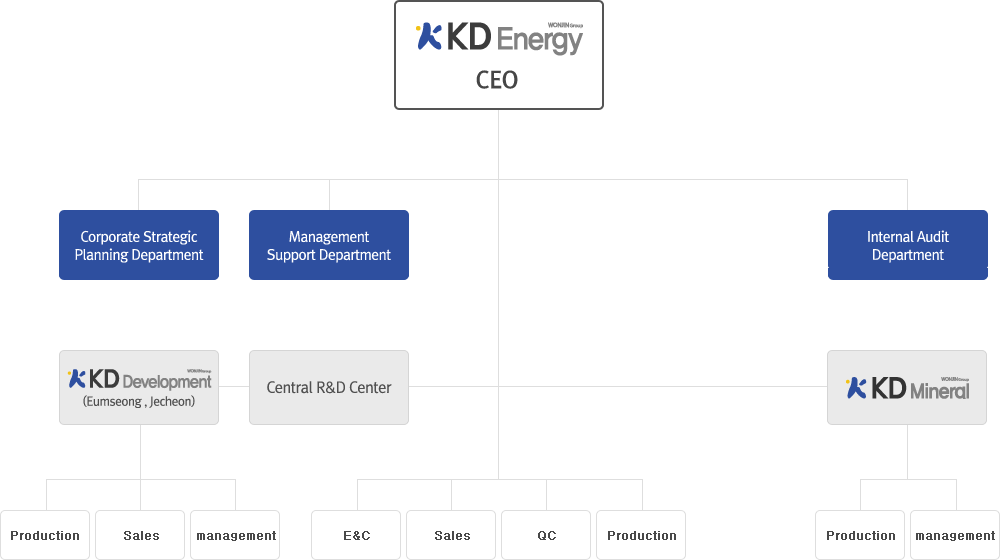The height and width of the screenshot is (560, 1000).
Task: Click Production under KD Development
Action: pos(45,535)
